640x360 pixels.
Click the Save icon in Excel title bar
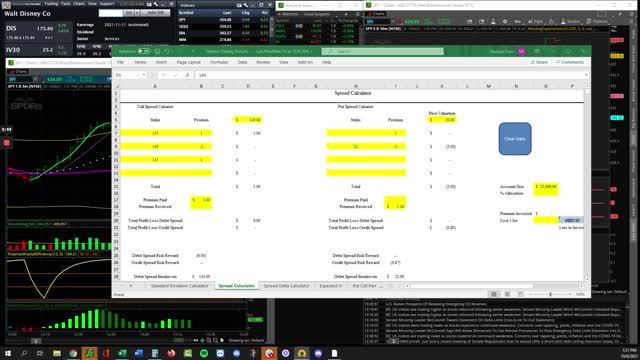[x=158, y=51]
